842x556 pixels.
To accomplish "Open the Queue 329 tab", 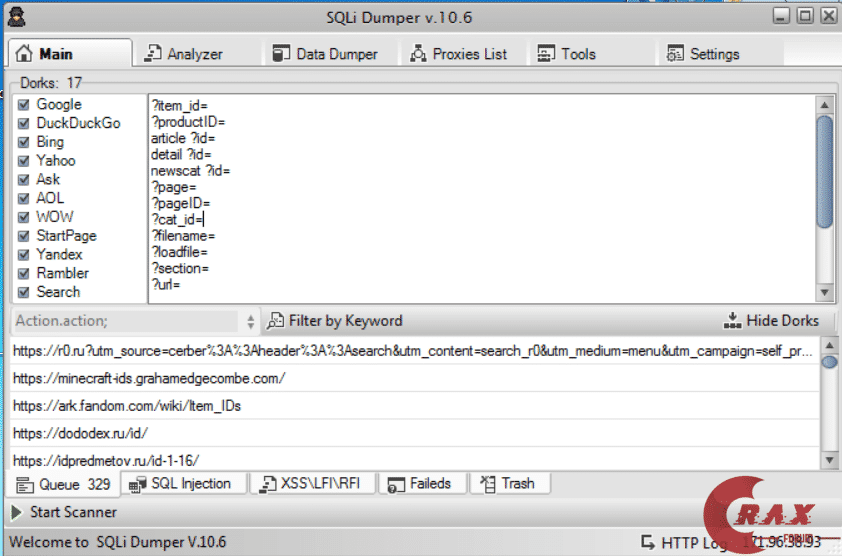I will 63,484.
